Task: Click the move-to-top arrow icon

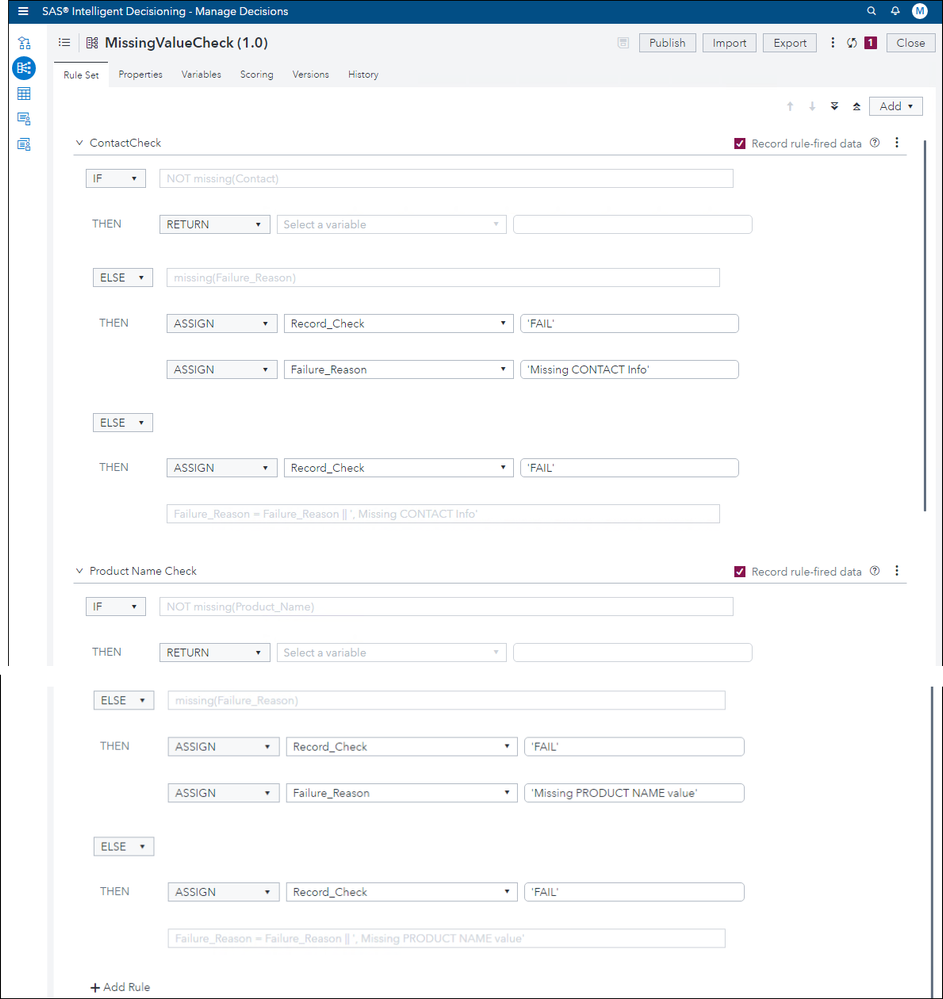Action: click(856, 106)
